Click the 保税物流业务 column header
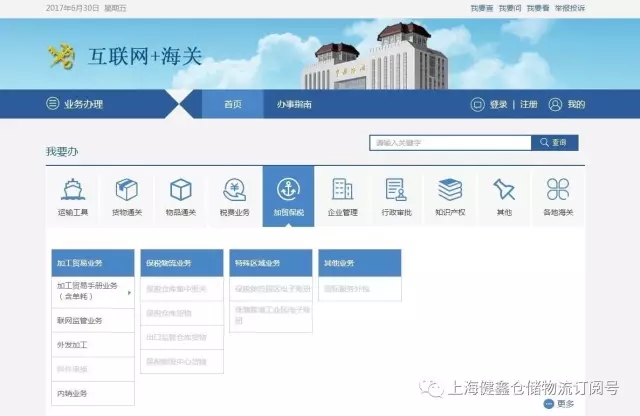Viewport: 640px width, 416px height. tap(182, 263)
